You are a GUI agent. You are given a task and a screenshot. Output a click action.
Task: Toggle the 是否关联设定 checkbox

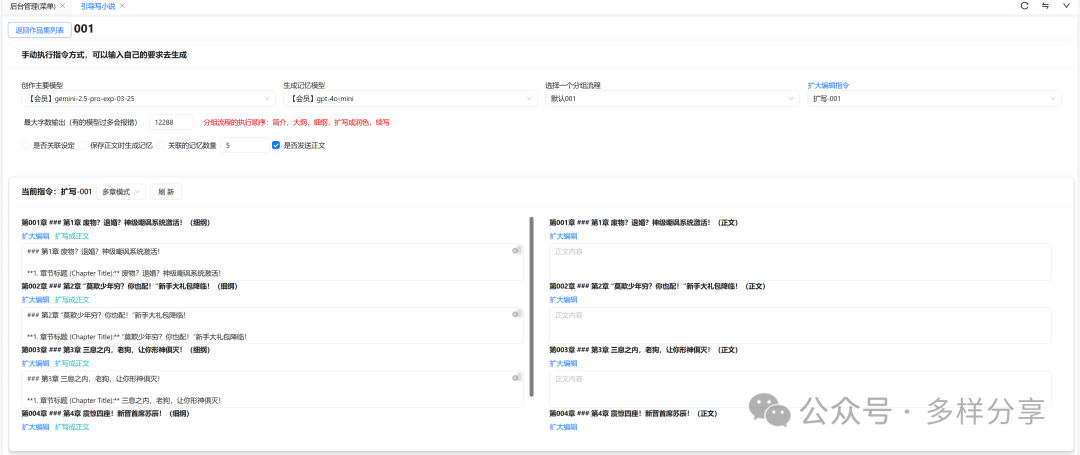(x=25, y=146)
